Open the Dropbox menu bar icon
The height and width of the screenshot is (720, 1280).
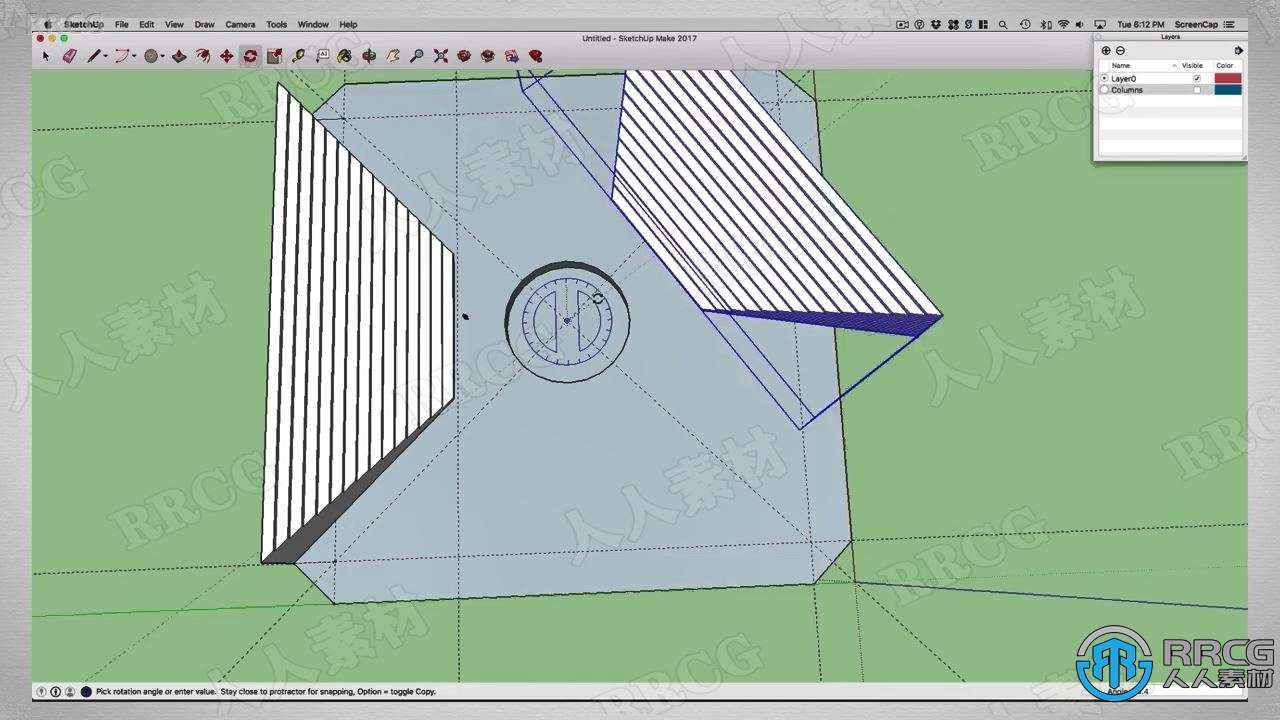click(936, 24)
